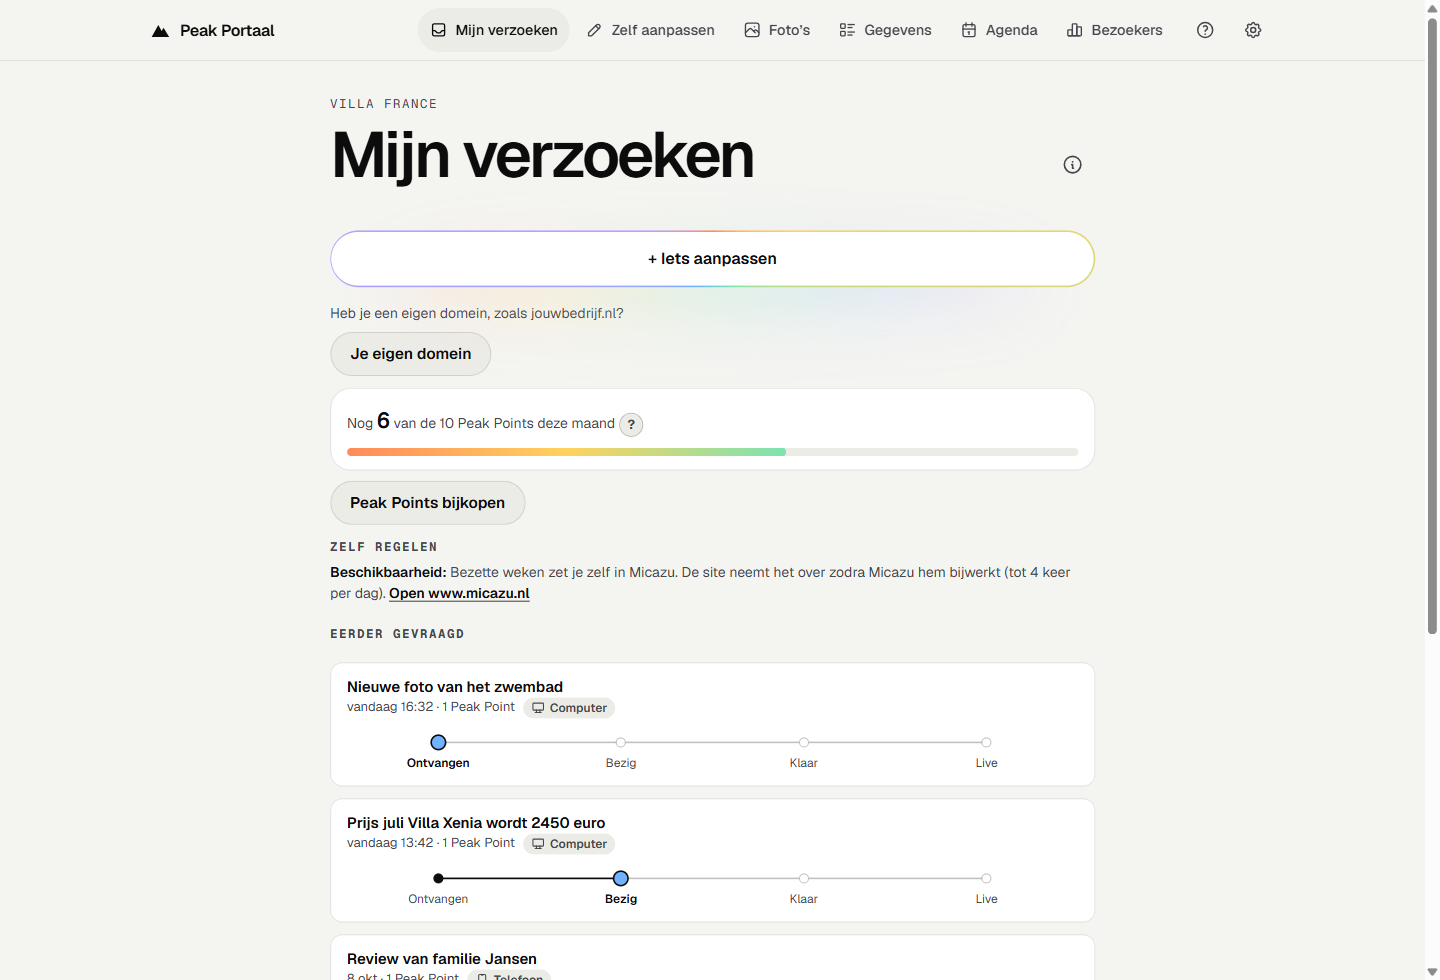Screen dimensions: 1440x980
Task: Click the Peak Portaal brand name
Action: point(227,31)
